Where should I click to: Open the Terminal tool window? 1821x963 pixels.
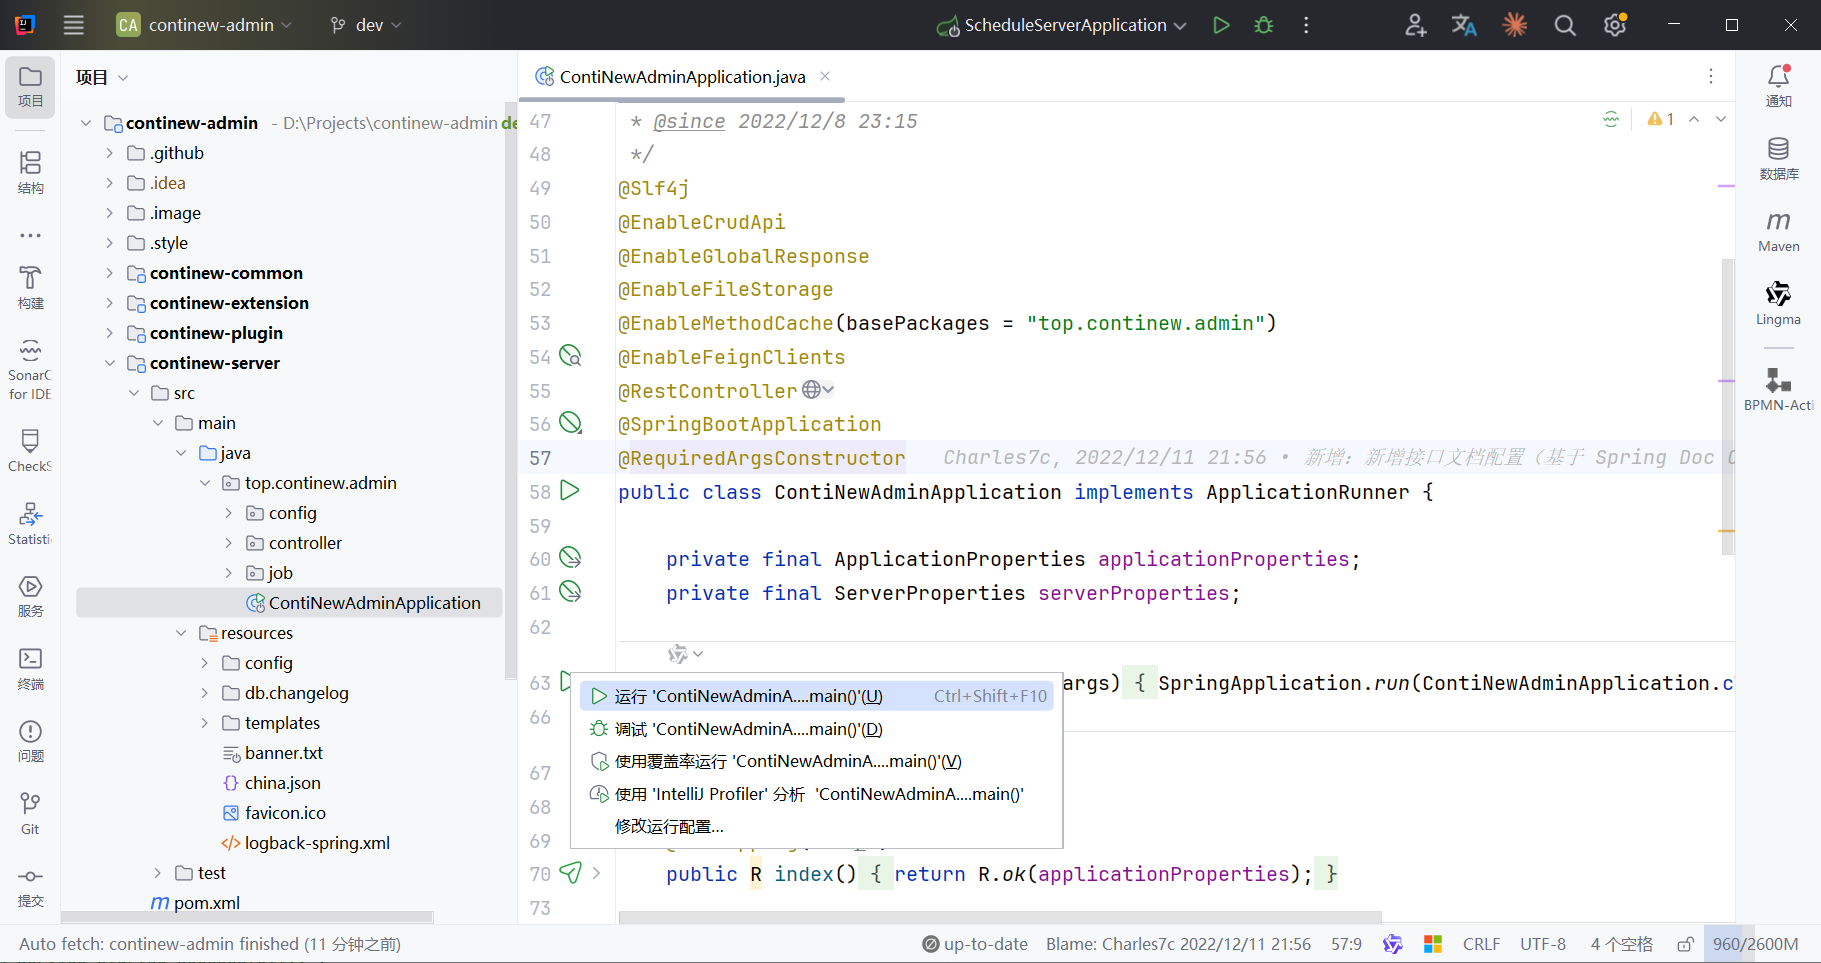point(30,669)
